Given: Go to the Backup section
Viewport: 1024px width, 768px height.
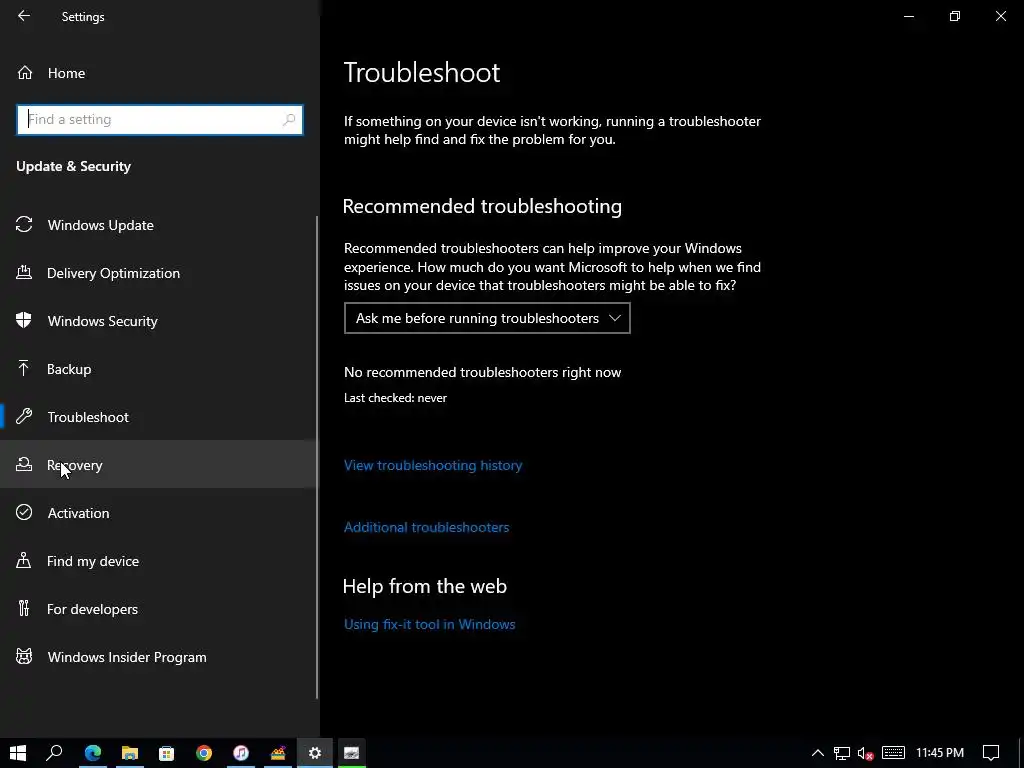Looking at the screenshot, I should coord(159,369).
